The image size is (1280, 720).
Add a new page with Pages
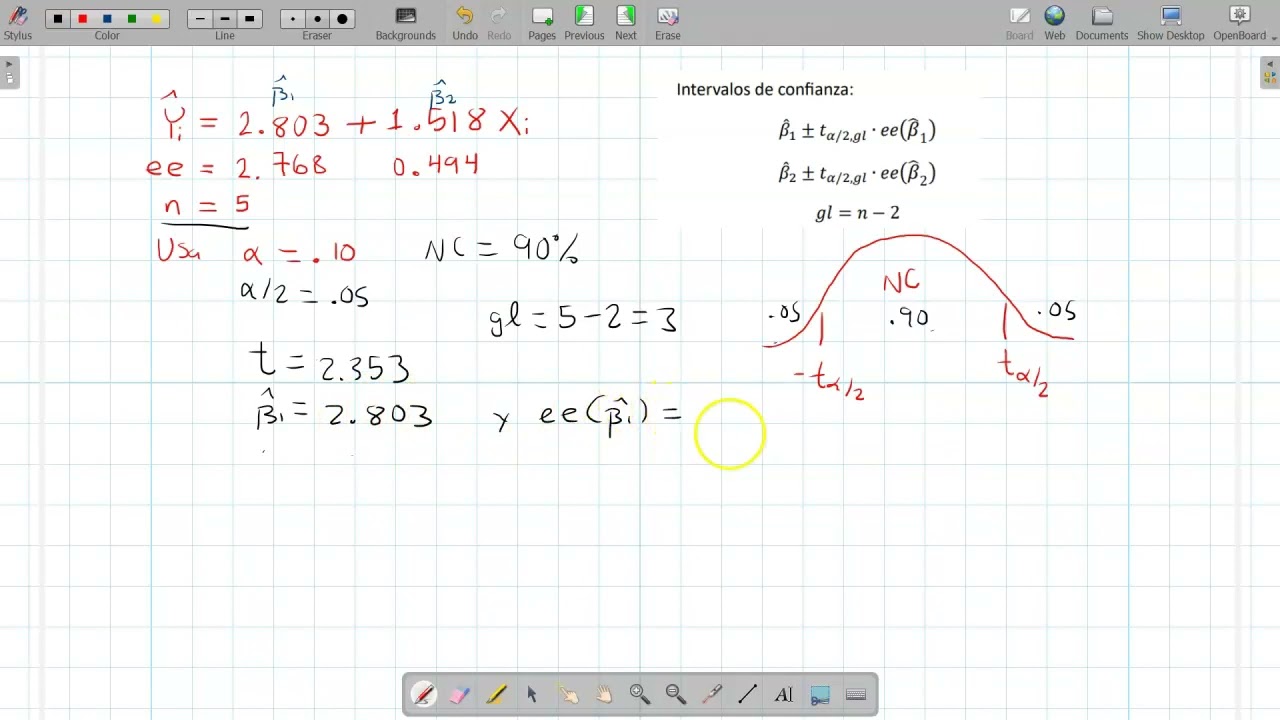[542, 22]
